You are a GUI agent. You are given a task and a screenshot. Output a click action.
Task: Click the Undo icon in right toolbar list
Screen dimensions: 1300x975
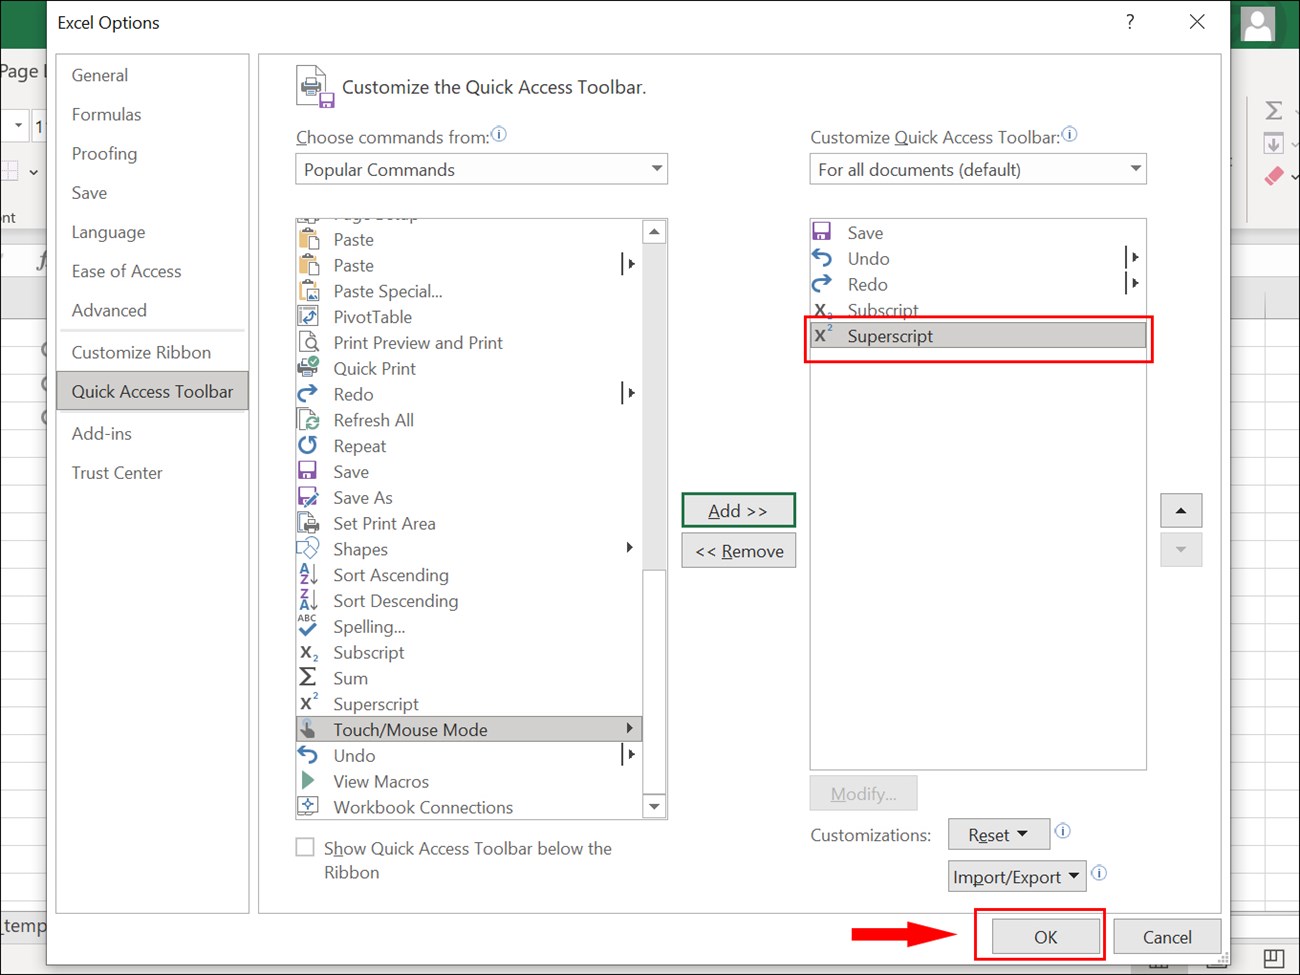click(x=822, y=258)
